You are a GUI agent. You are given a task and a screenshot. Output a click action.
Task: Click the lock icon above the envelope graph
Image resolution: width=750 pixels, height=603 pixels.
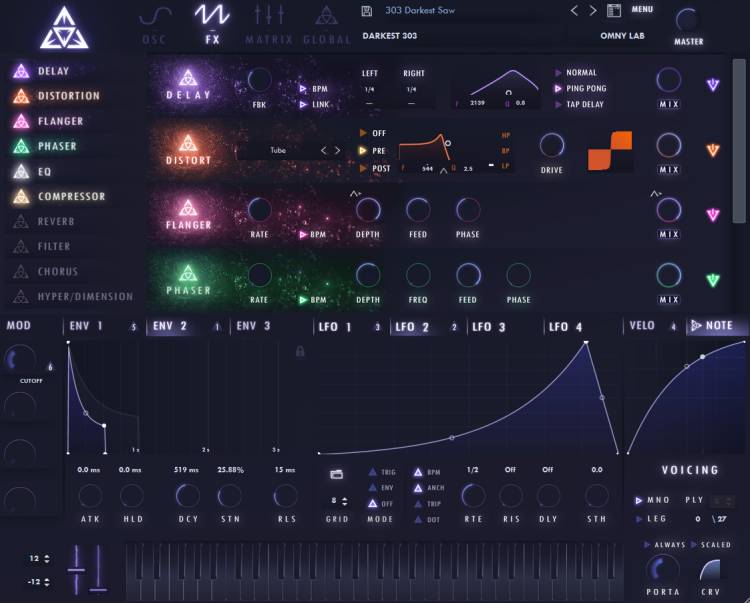pos(299,351)
